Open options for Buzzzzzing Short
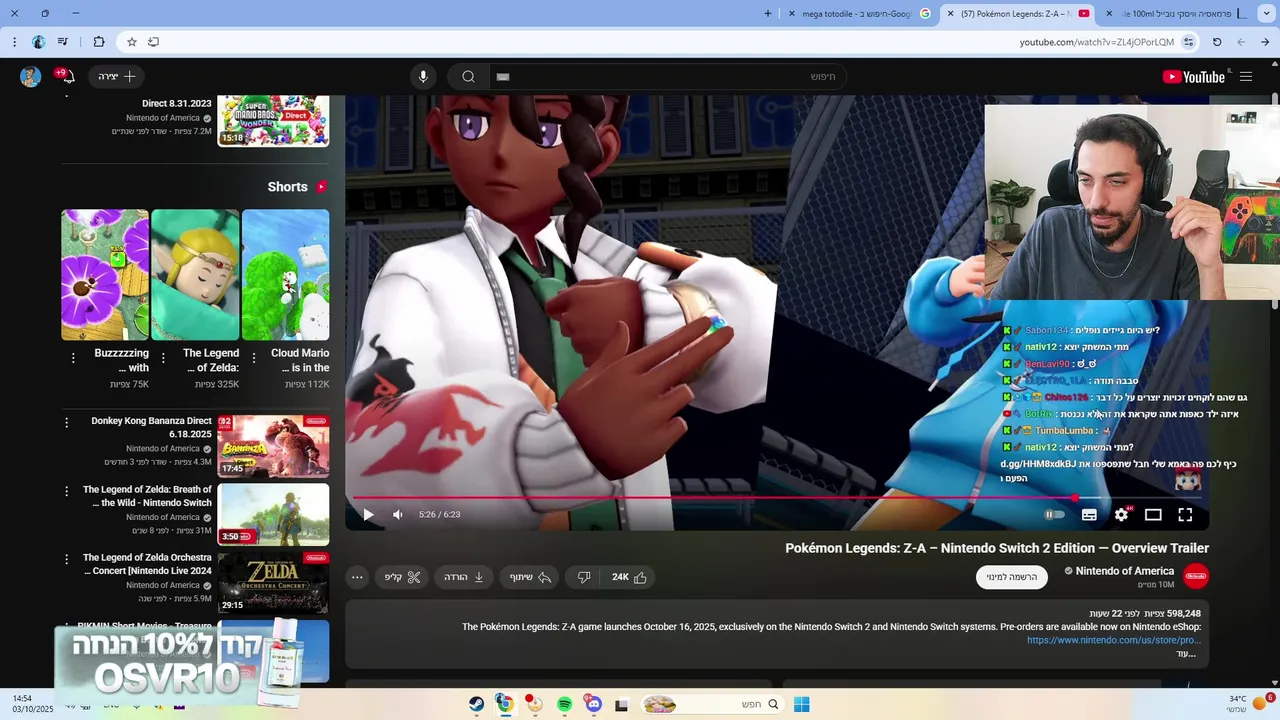 [73, 358]
